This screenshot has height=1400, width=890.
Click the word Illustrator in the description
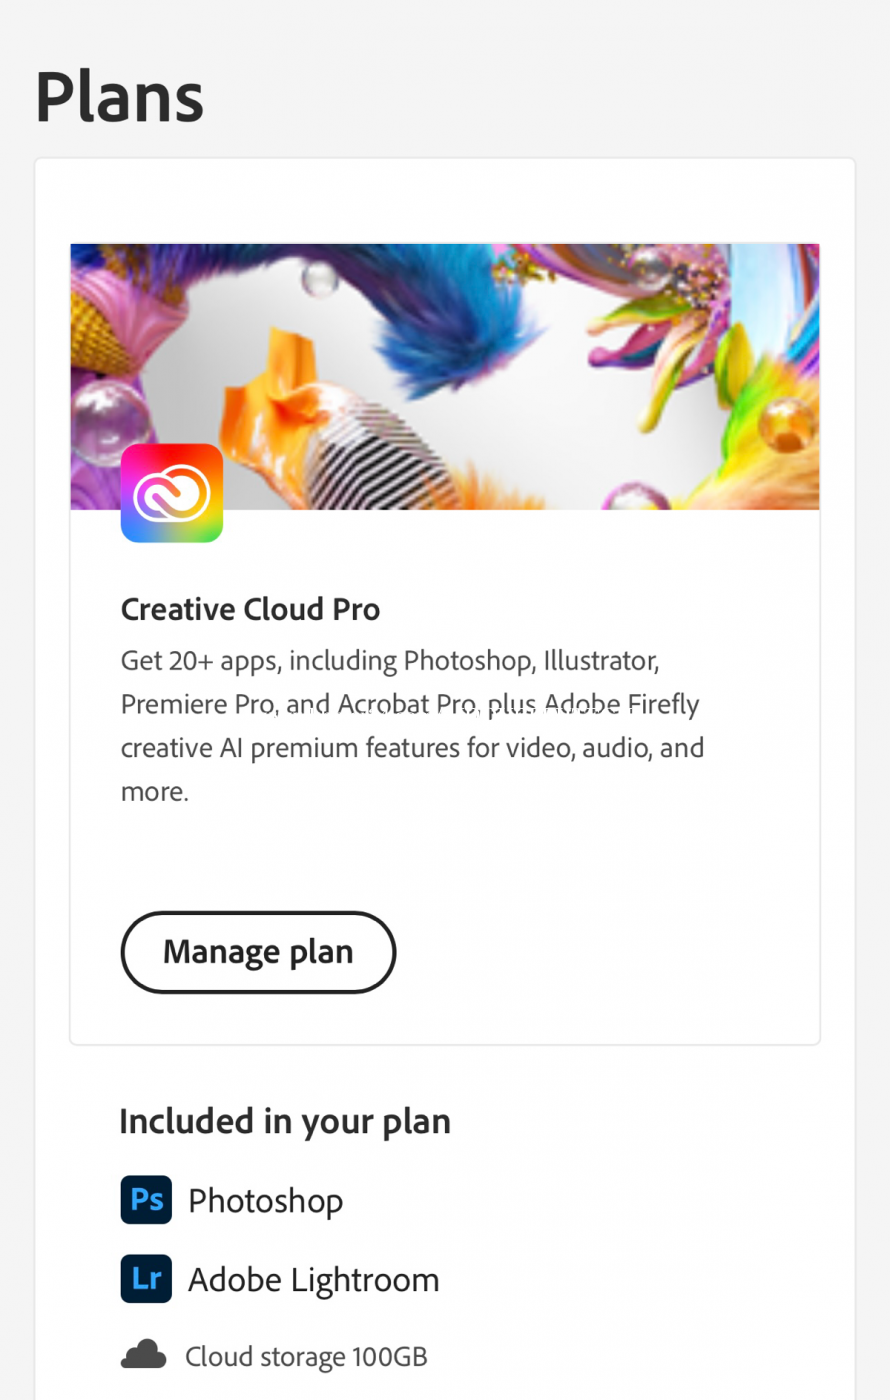tap(600, 661)
